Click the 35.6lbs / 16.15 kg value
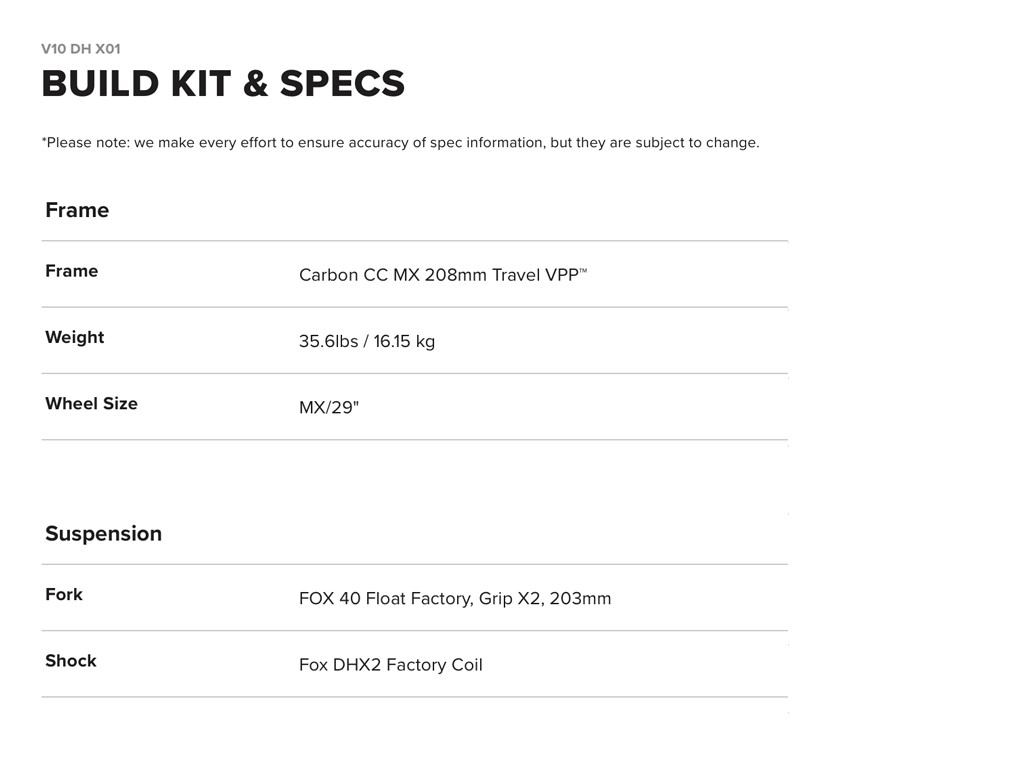The height and width of the screenshot is (768, 1024). pyautogui.click(x=367, y=341)
